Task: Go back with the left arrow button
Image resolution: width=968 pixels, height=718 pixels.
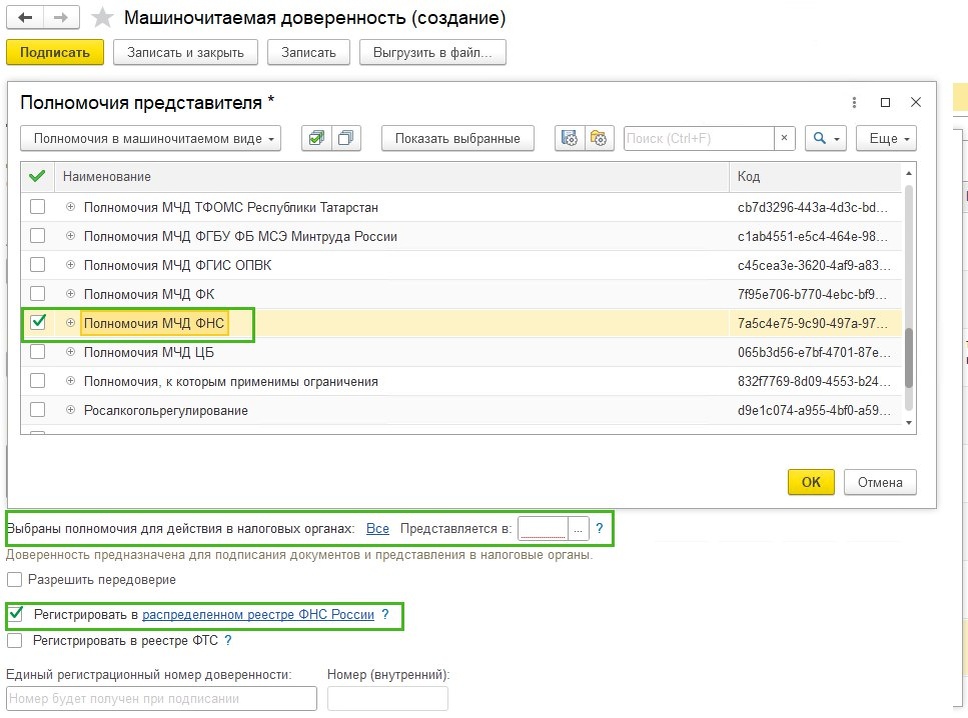Action: coord(25,17)
